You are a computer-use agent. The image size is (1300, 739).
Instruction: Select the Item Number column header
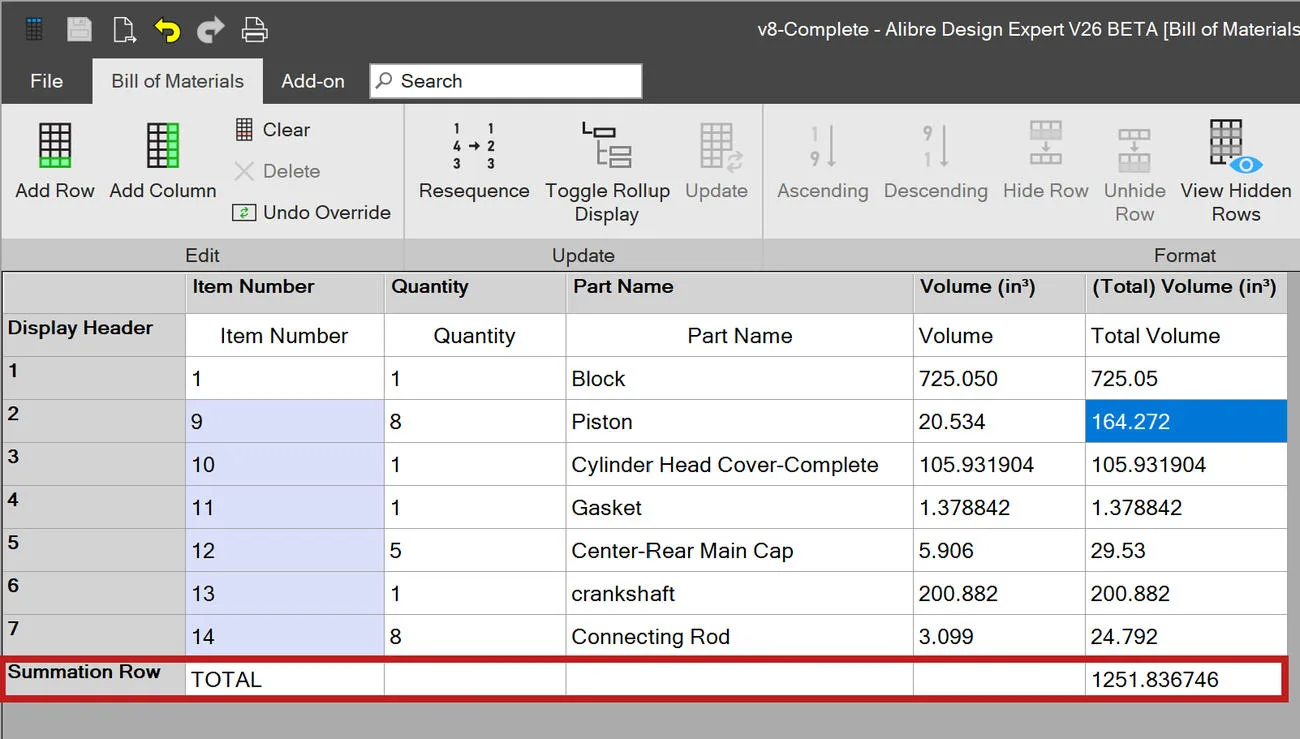(x=285, y=292)
